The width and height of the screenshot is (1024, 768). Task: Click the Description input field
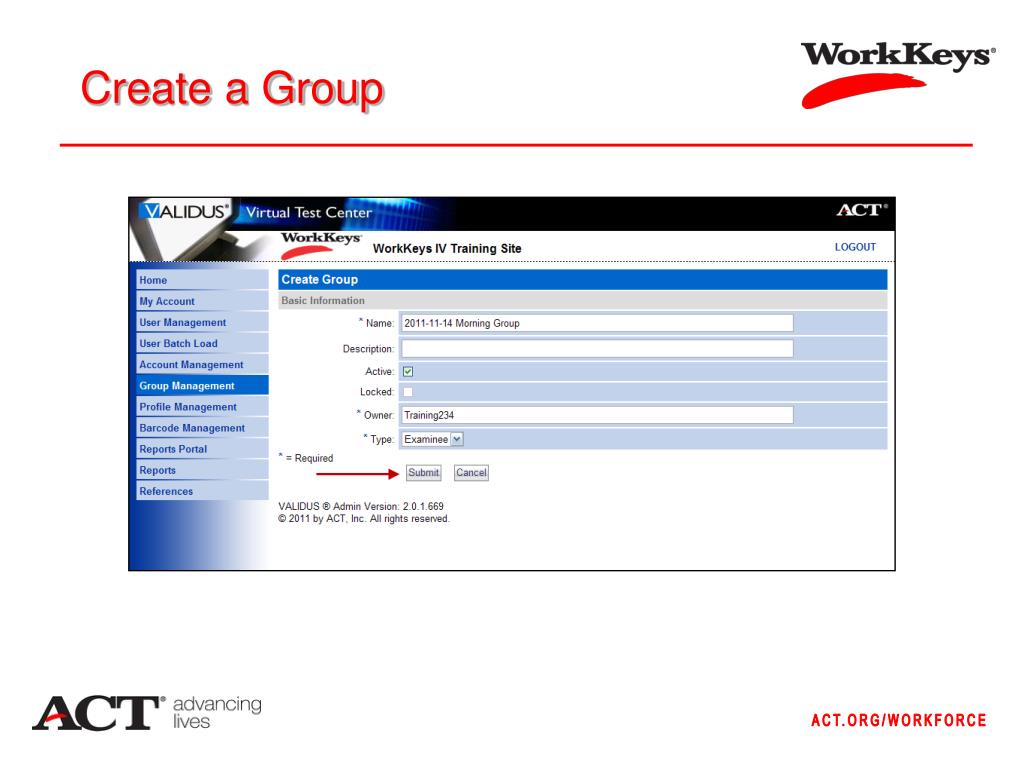click(x=597, y=349)
